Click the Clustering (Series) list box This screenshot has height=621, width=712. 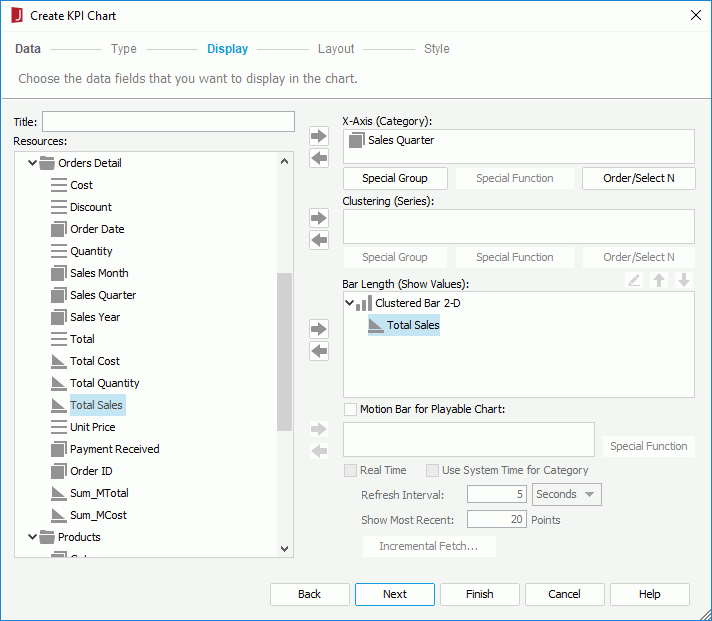[519, 227]
